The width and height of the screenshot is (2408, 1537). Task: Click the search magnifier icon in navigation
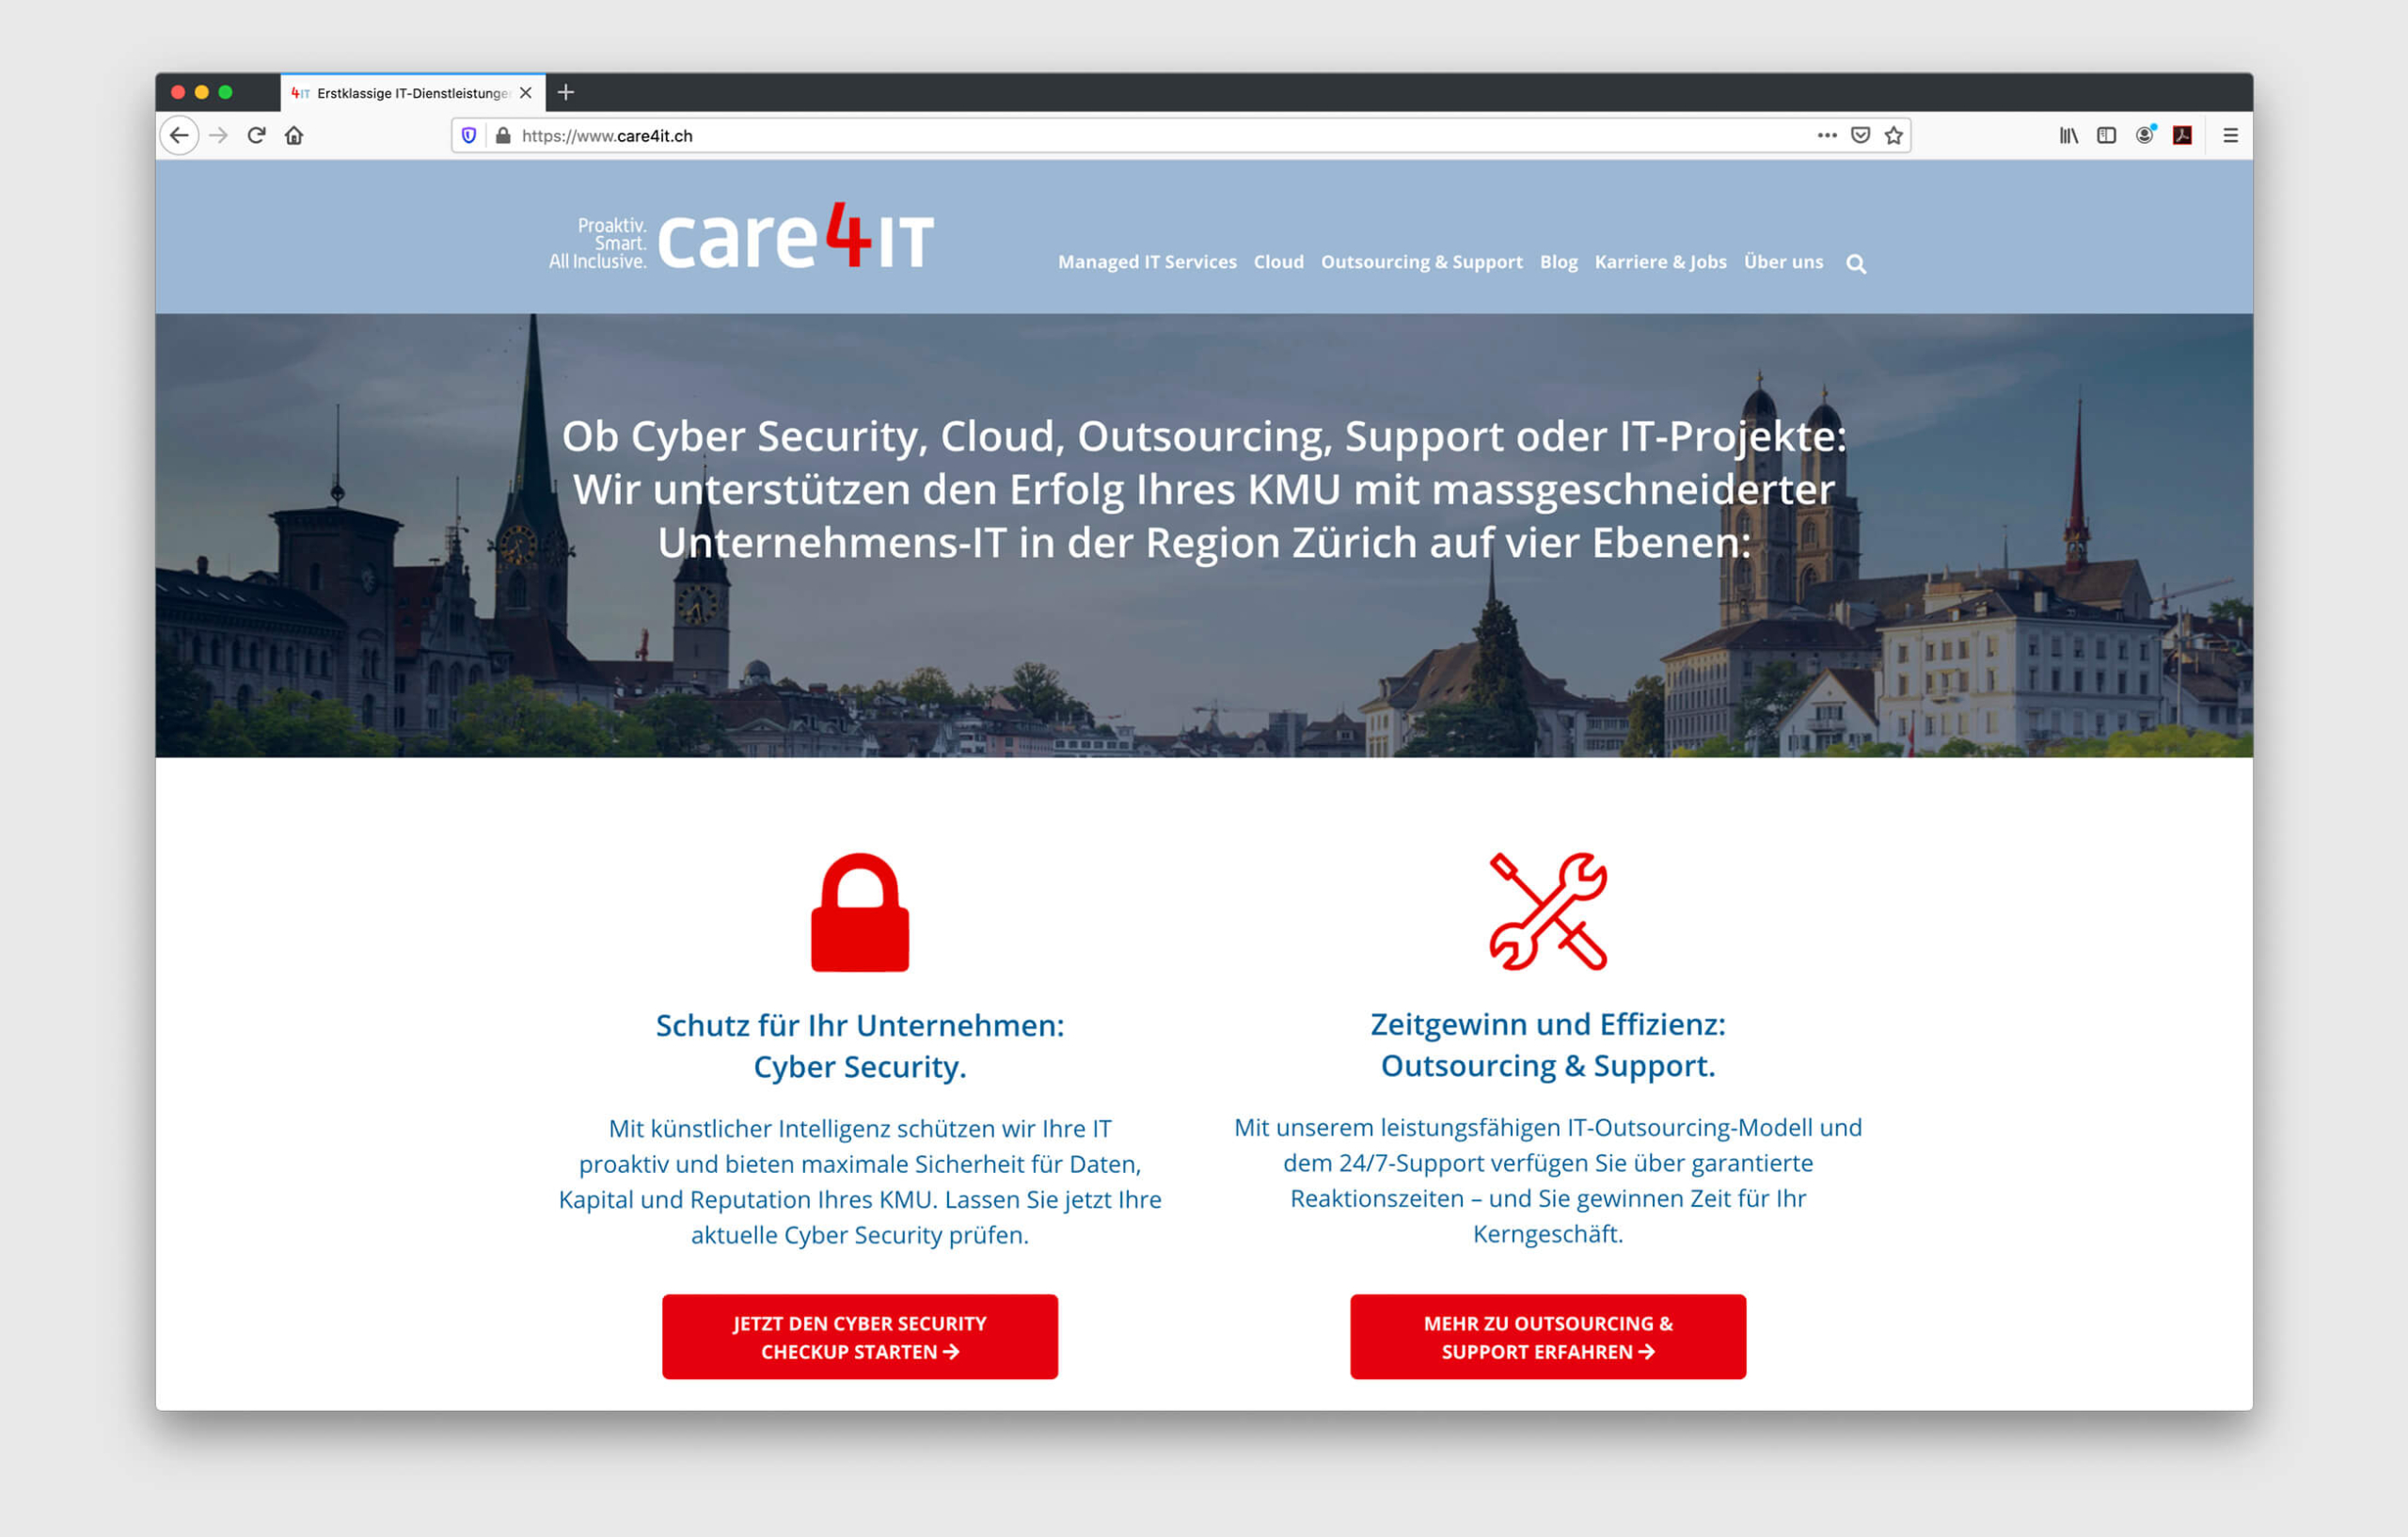[1859, 263]
